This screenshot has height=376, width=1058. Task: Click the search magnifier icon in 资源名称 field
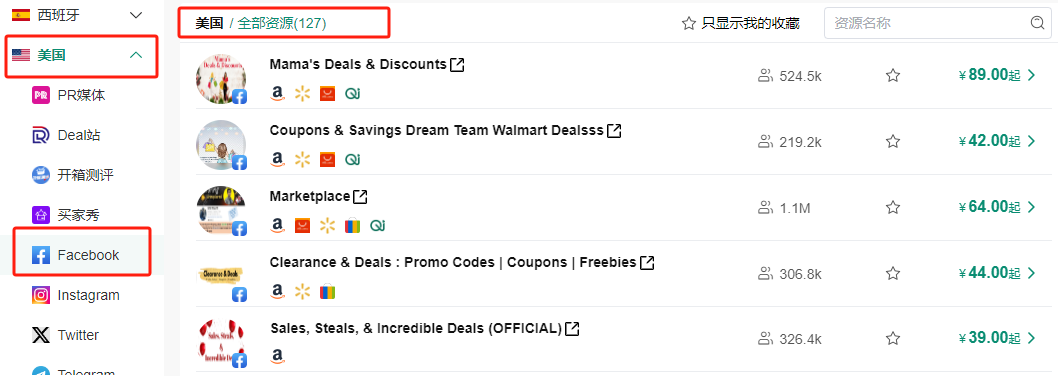[x=1038, y=23]
